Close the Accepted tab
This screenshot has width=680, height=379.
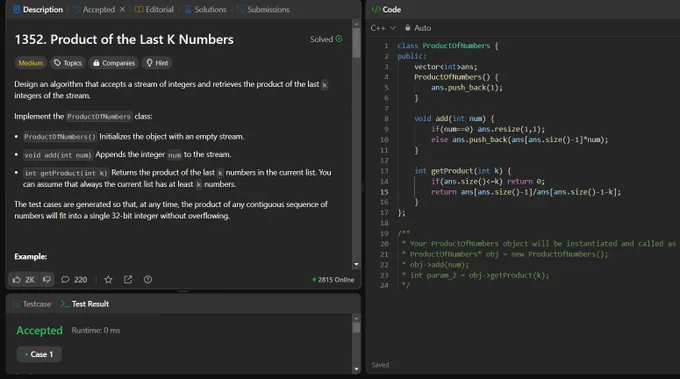tap(122, 9)
